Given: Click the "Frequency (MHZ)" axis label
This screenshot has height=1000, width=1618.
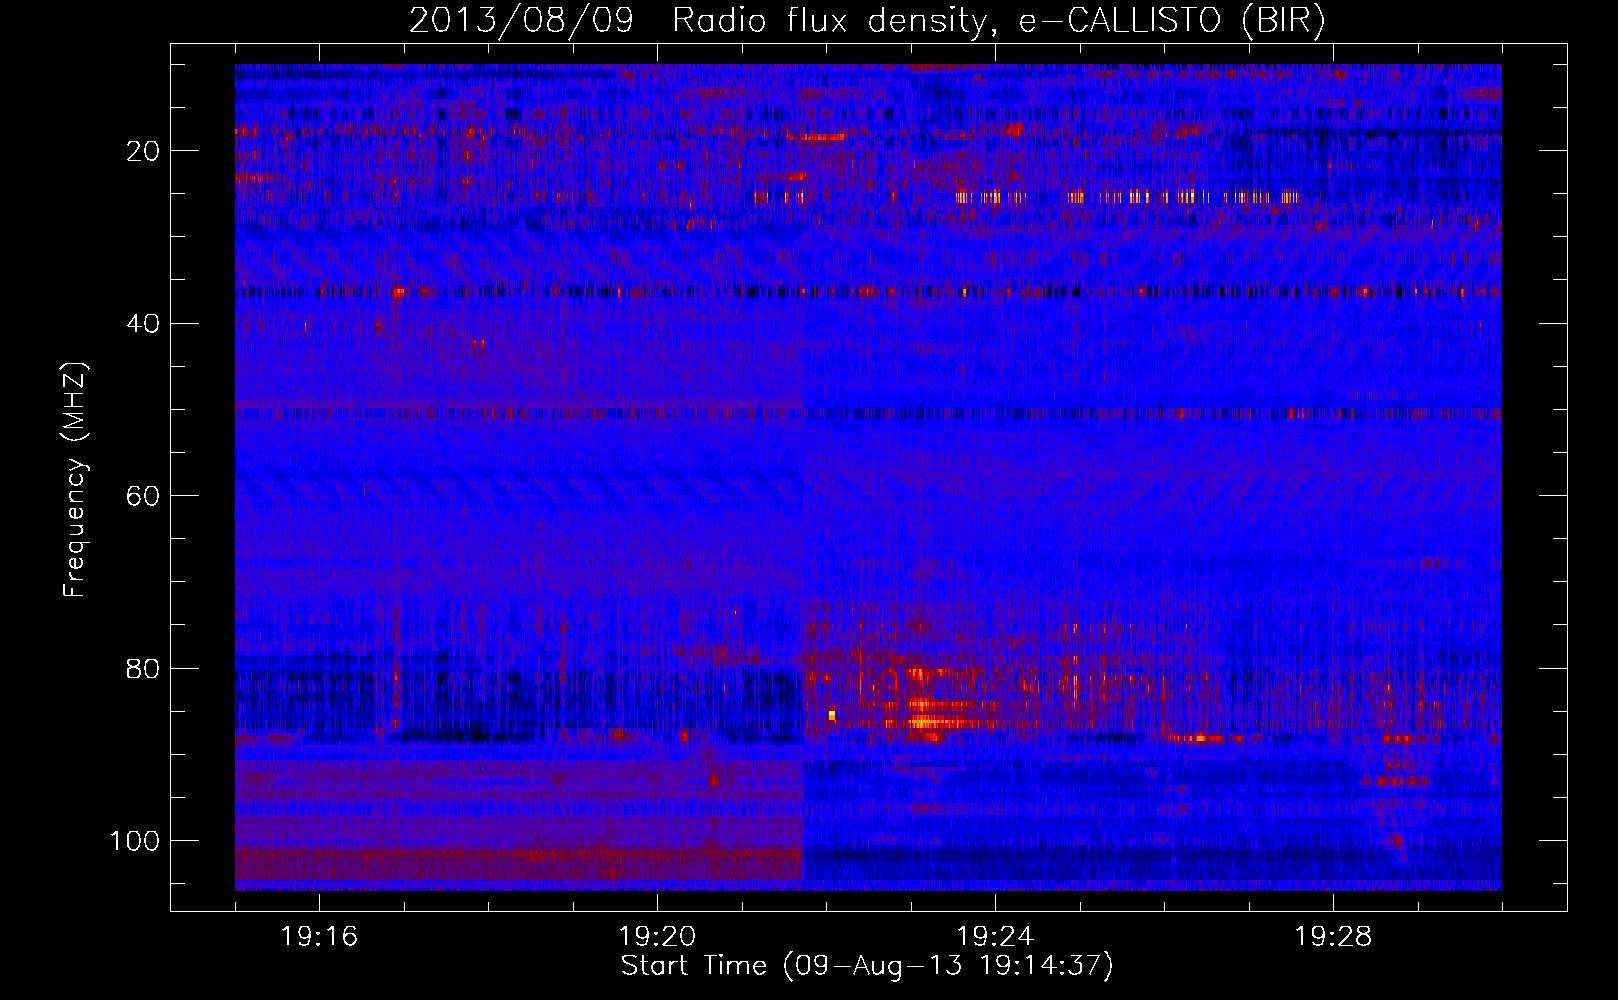Looking at the screenshot, I should [x=76, y=479].
